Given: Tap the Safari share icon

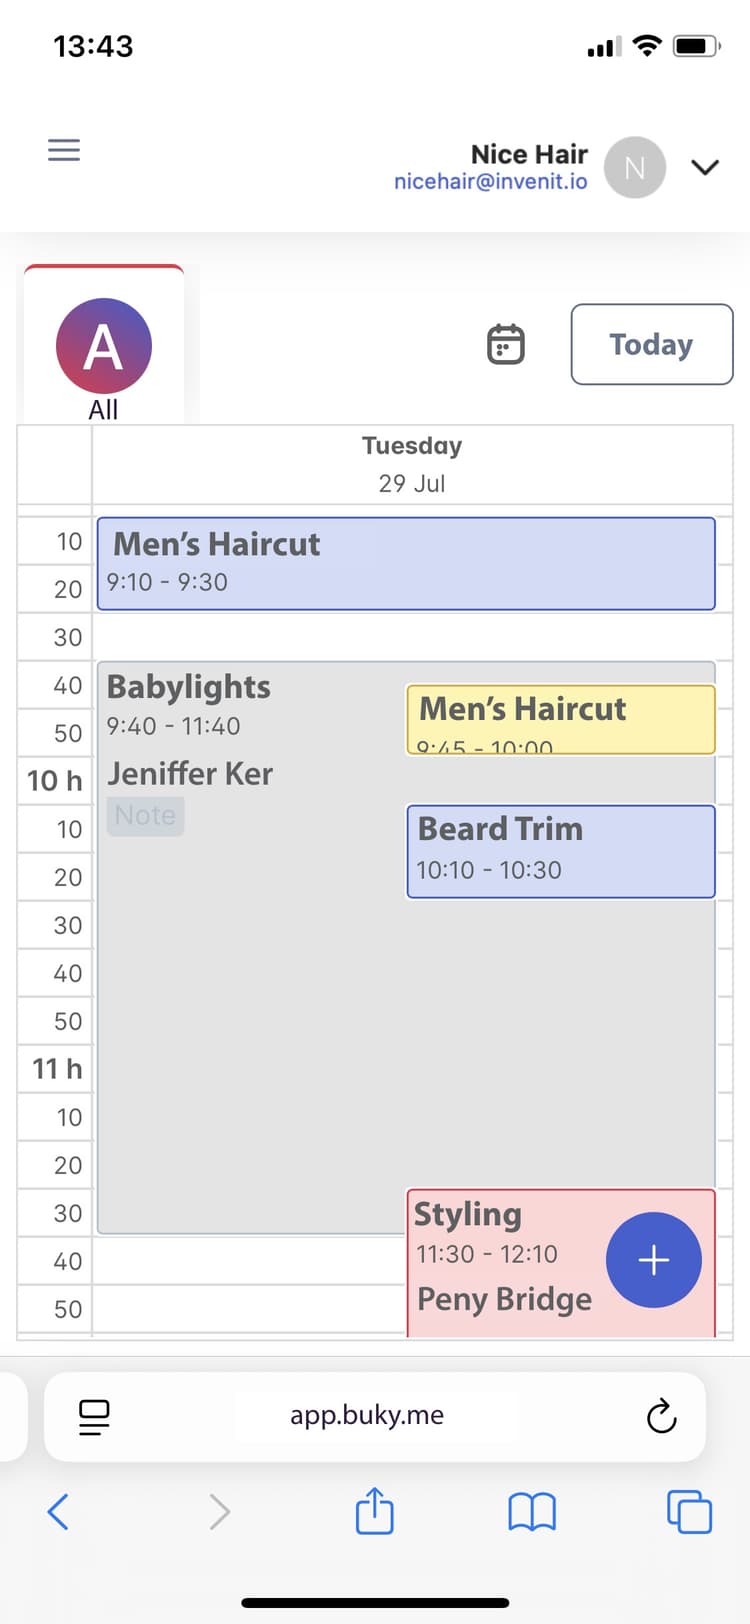Looking at the screenshot, I should (x=374, y=1512).
